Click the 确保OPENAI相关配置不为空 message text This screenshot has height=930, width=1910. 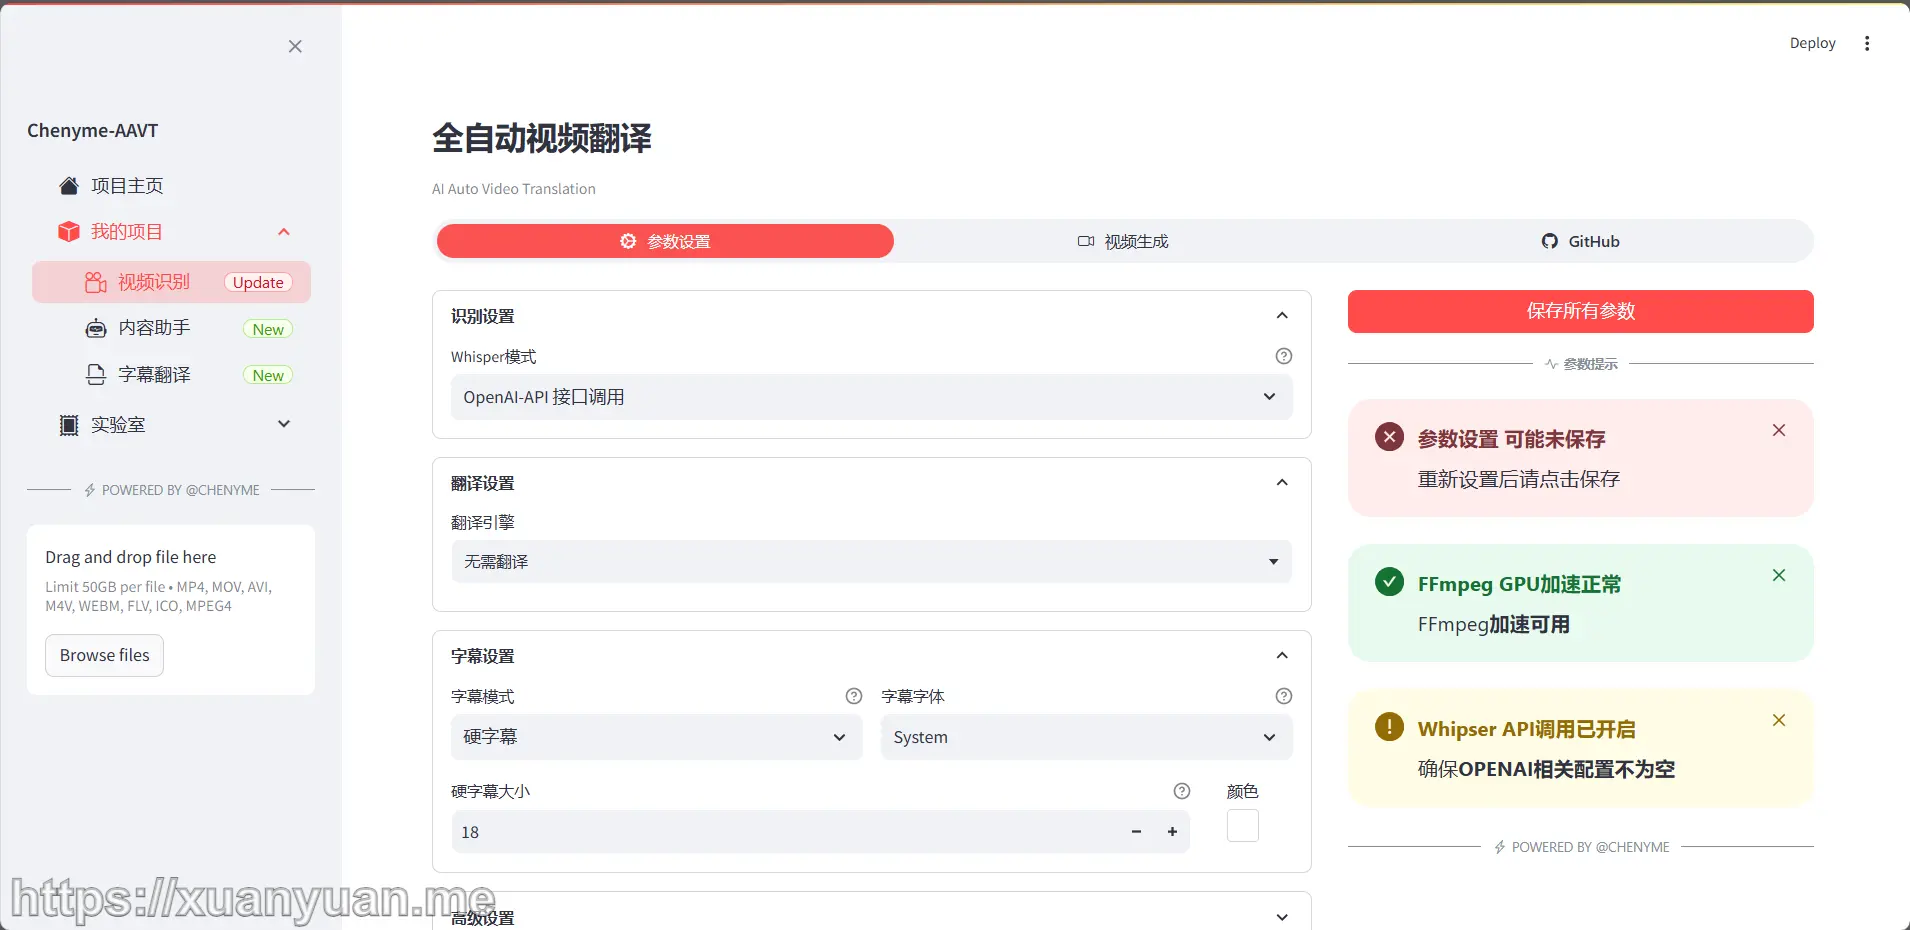pyautogui.click(x=1546, y=769)
